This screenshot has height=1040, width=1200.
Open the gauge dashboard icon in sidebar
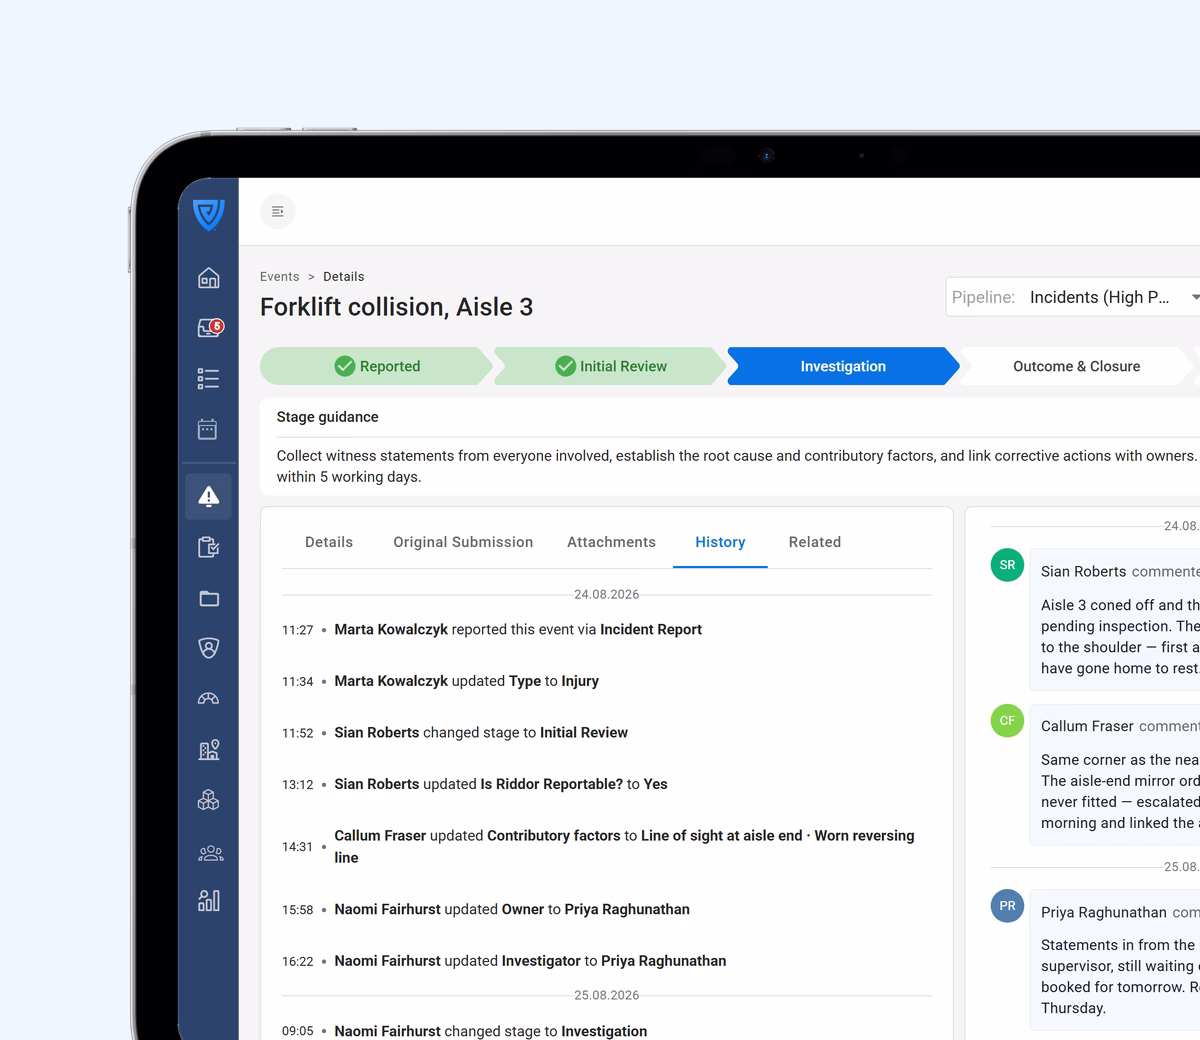pos(208,699)
